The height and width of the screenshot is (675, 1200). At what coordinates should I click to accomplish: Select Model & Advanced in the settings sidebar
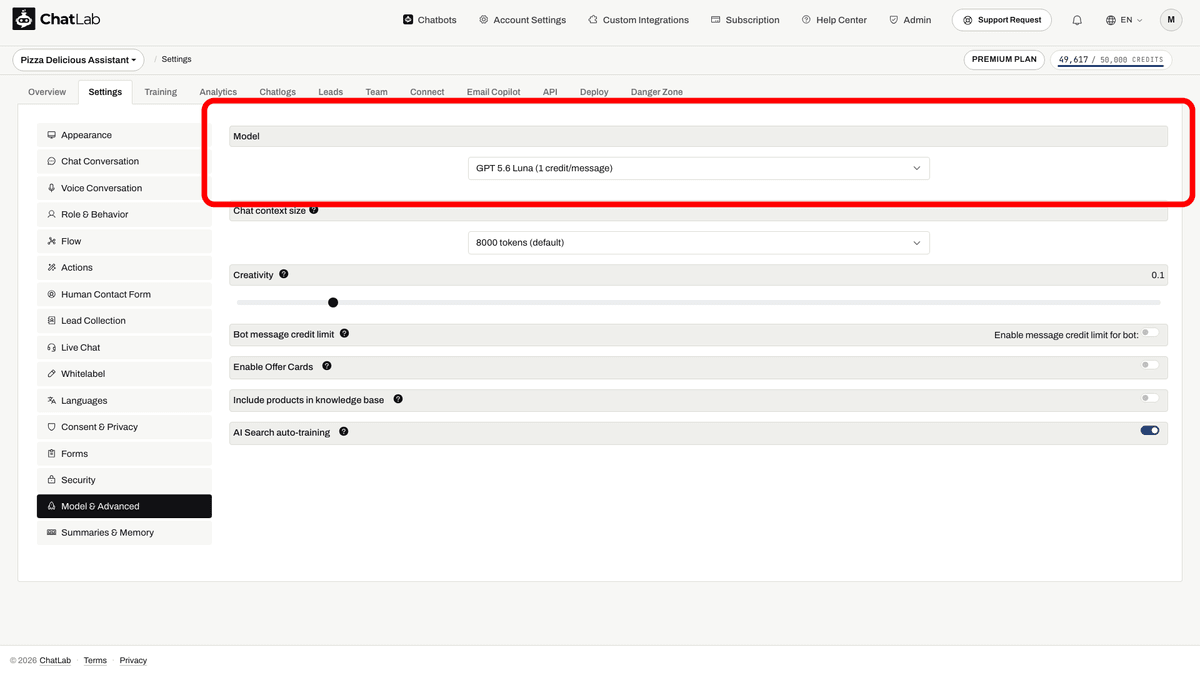tap(124, 506)
